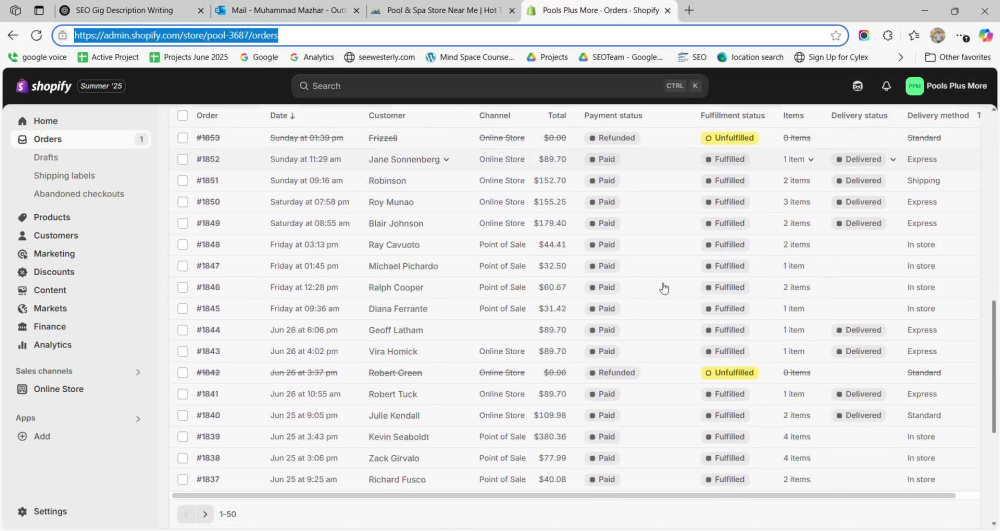This screenshot has height=531, width=1000.
Task: Sort by Date column header
Action: coord(282,115)
